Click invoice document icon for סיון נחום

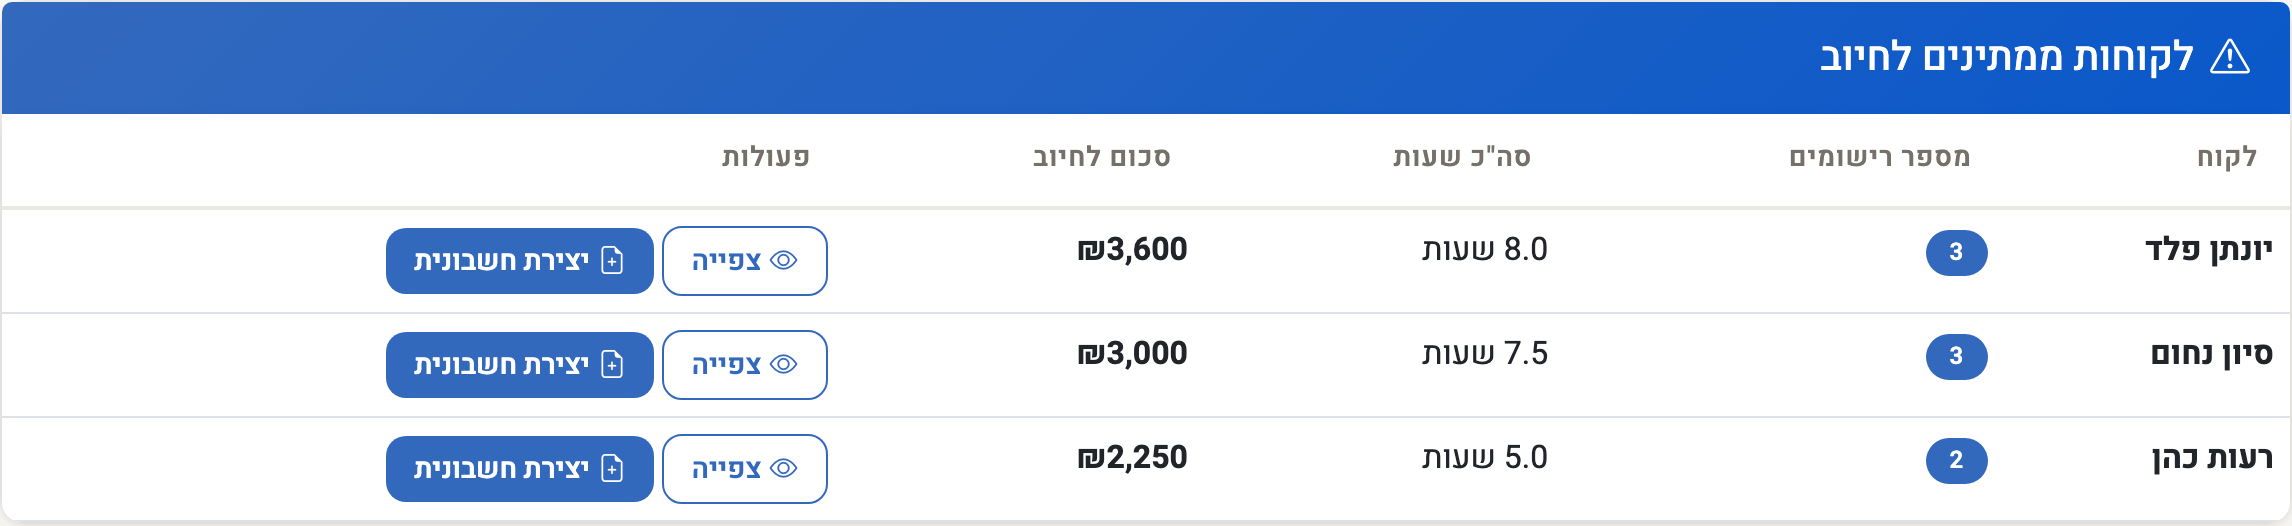[x=612, y=364]
